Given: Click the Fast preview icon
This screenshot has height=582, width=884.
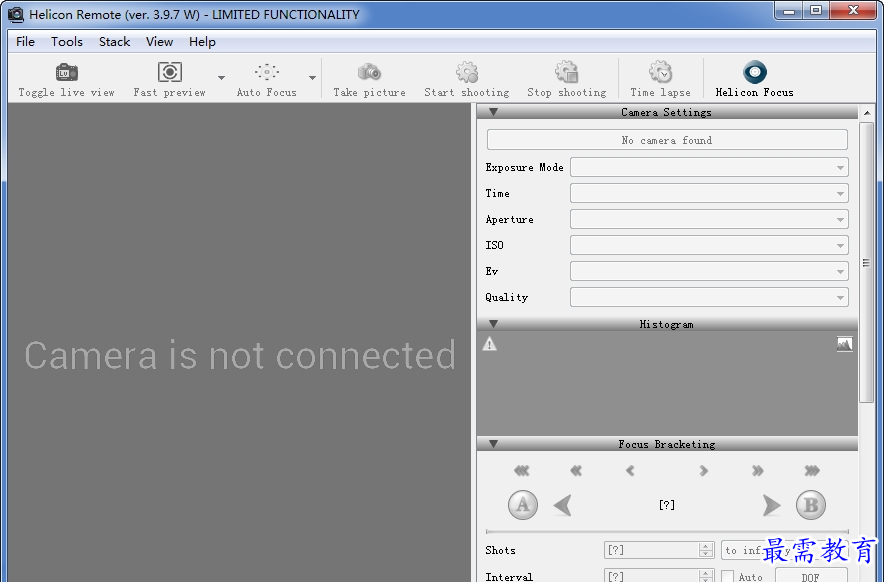Looking at the screenshot, I should pyautogui.click(x=169, y=72).
